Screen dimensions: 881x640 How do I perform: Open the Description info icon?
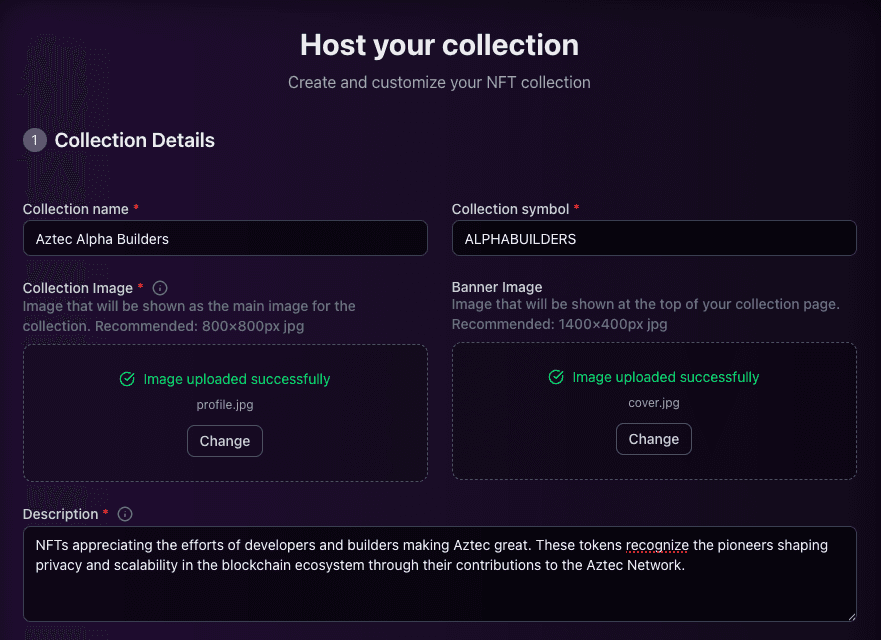pyautogui.click(x=125, y=514)
